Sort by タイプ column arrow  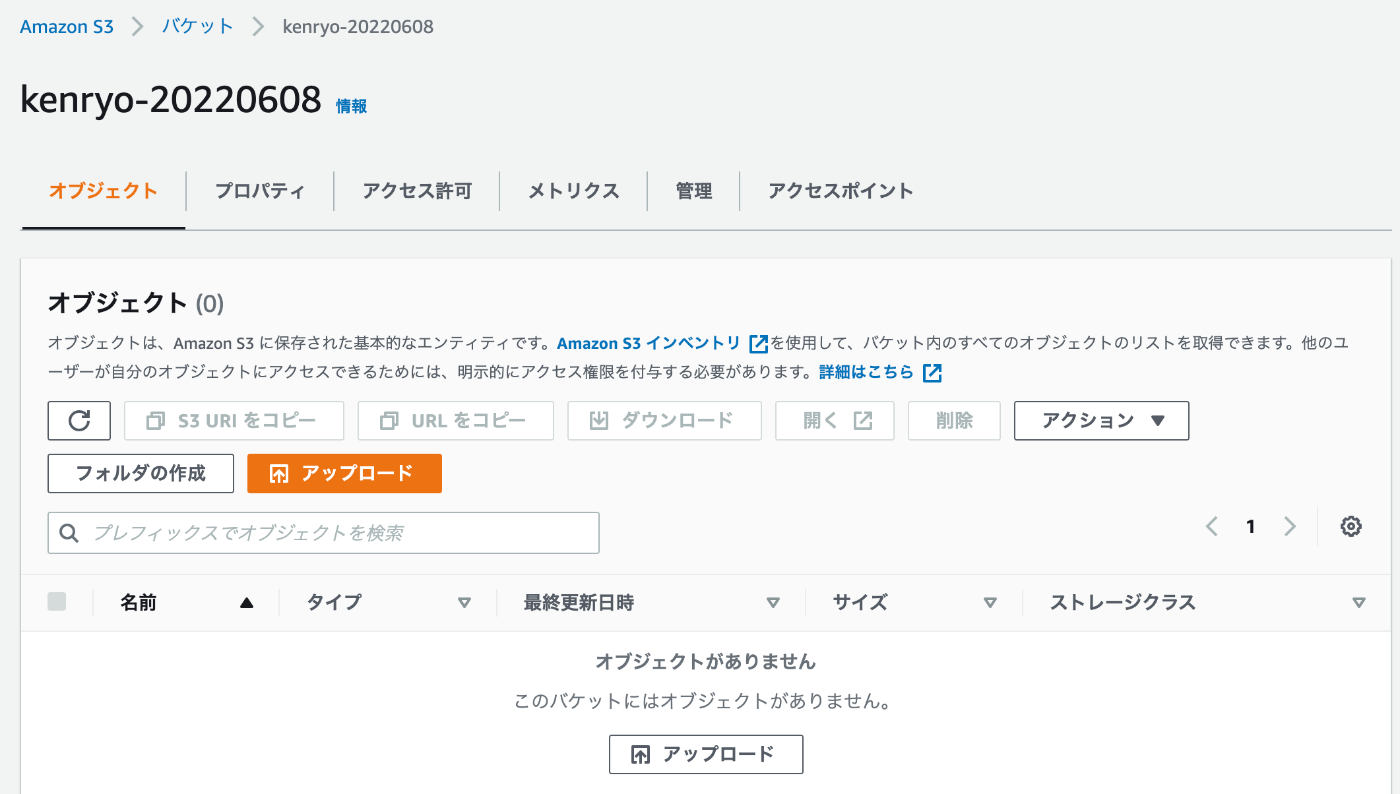coord(464,603)
